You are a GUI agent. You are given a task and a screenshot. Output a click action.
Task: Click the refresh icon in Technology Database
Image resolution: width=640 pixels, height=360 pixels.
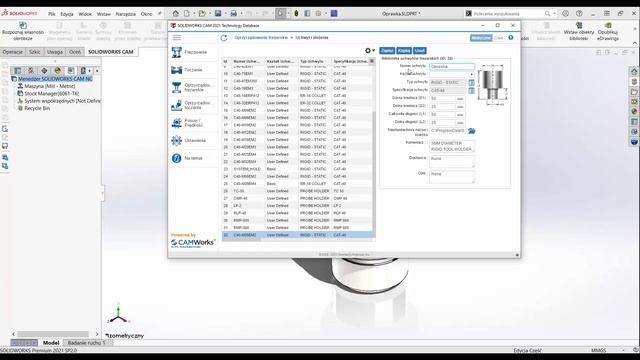(x=224, y=38)
